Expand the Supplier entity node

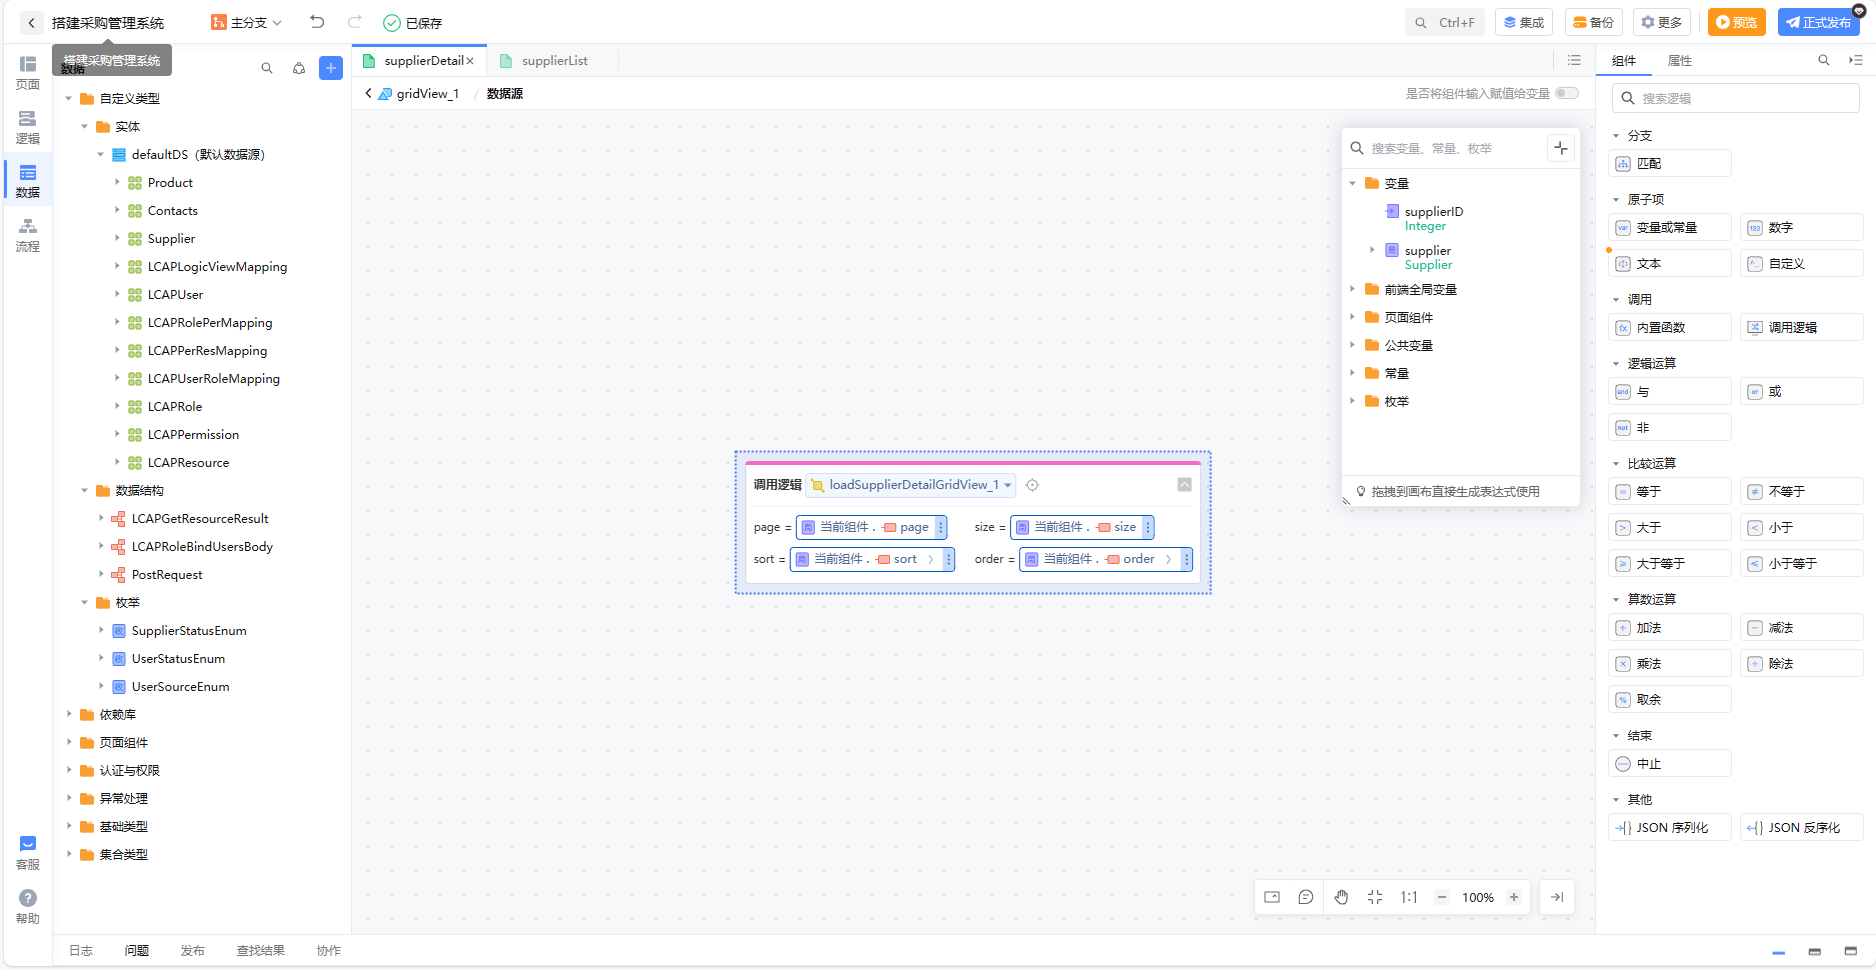[117, 238]
